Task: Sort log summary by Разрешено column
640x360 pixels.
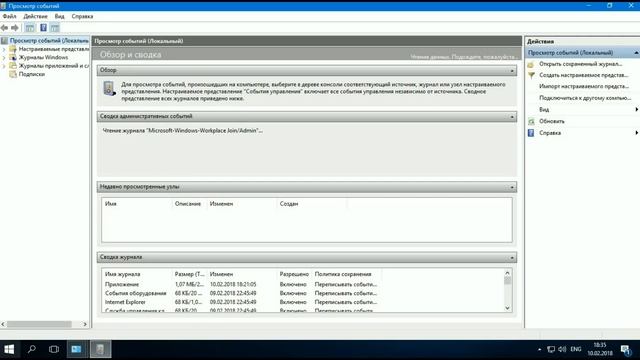Action: click(x=294, y=274)
